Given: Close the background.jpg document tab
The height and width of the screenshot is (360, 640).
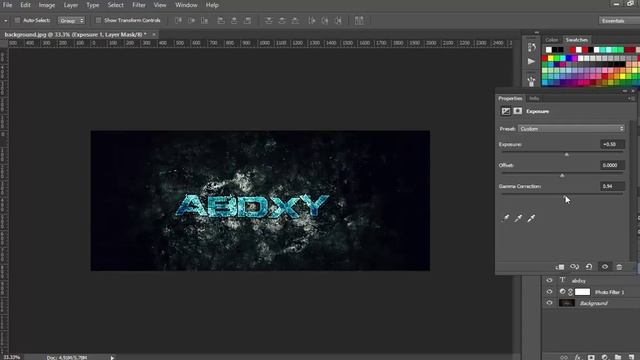Looking at the screenshot, I should [x=154, y=35].
